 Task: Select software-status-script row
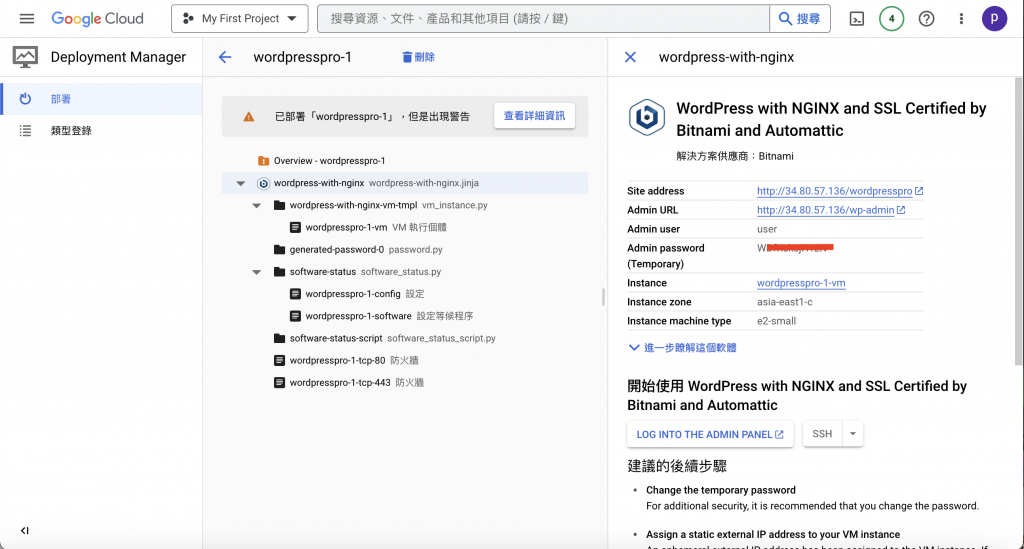pos(405,338)
